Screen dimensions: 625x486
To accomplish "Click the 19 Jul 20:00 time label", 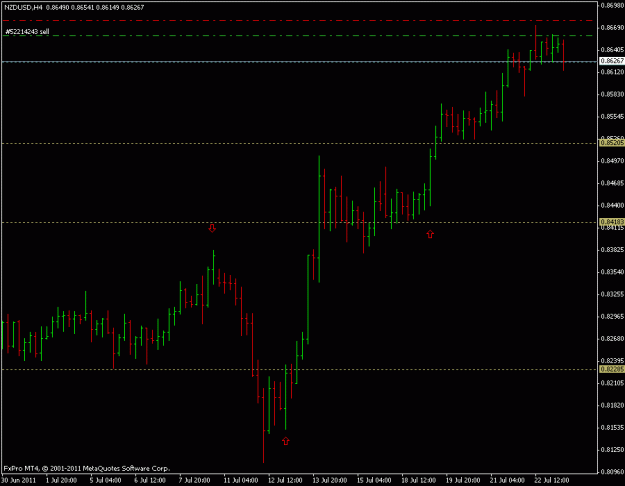I will click(464, 480).
